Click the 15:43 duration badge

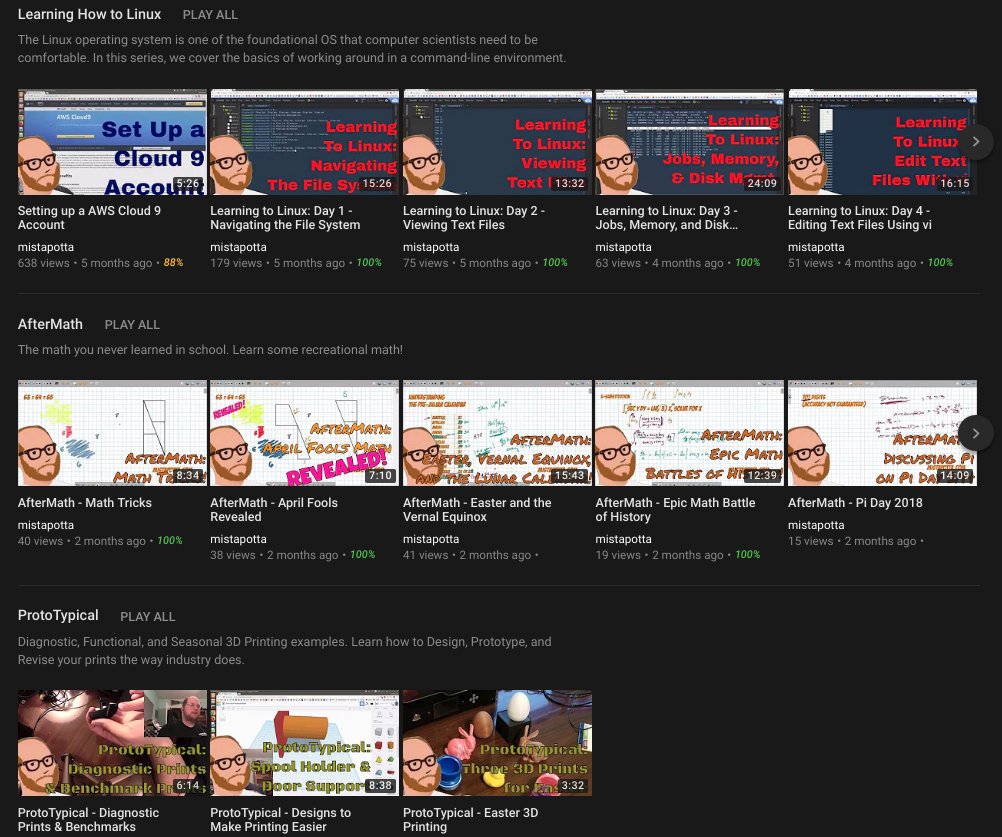tap(569, 475)
